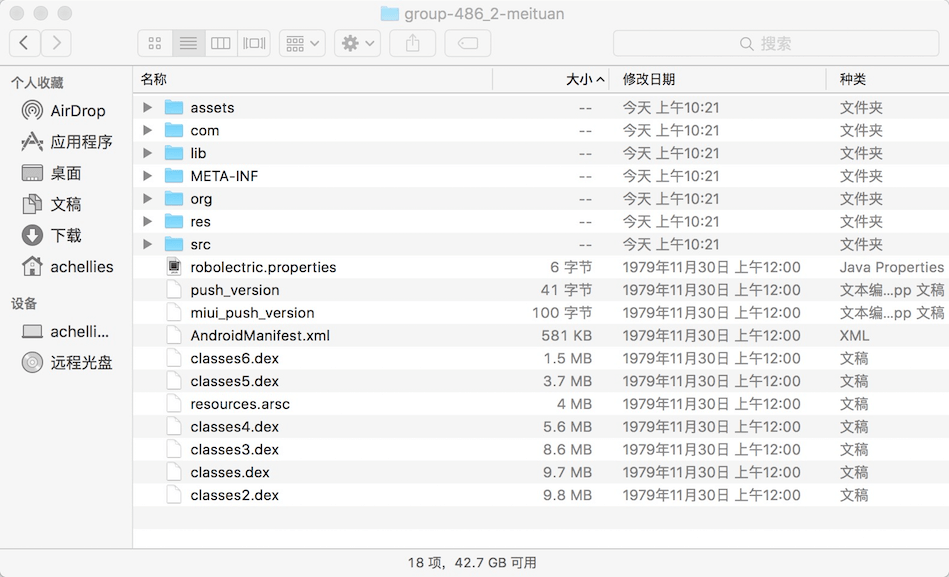Click the 个人收藏 sidebar section header
The image size is (949, 577).
37,82
